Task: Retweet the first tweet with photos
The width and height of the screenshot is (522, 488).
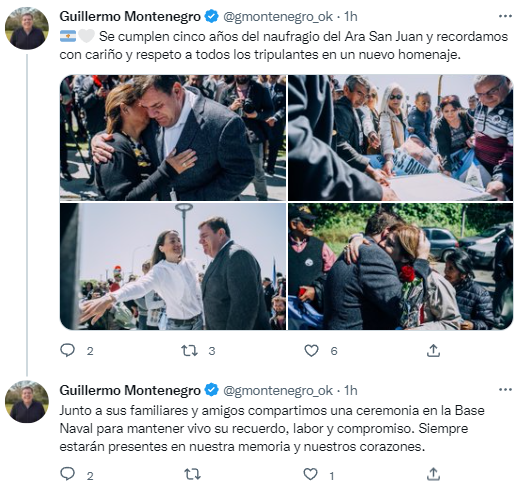Action: [189, 351]
